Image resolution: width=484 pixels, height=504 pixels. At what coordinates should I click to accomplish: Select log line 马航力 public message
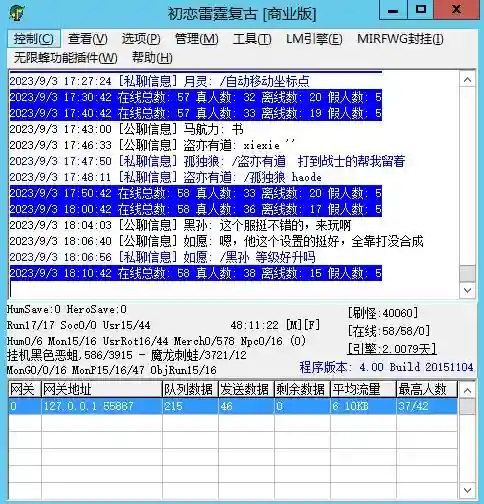tap(127, 129)
